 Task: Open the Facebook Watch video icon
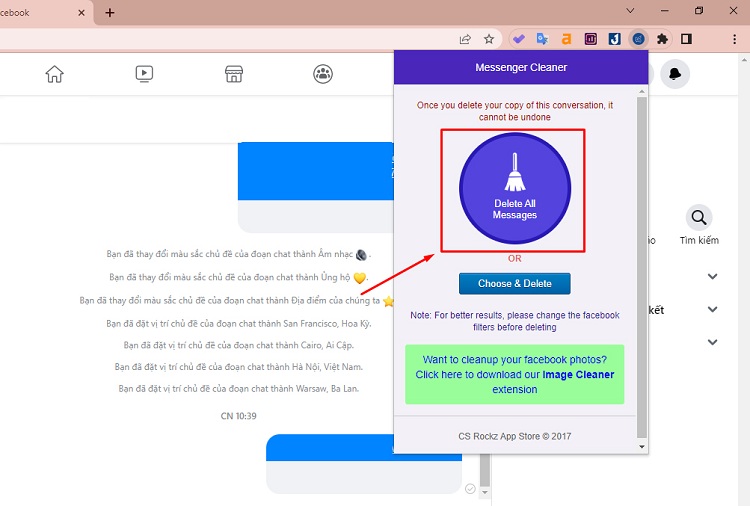(144, 74)
